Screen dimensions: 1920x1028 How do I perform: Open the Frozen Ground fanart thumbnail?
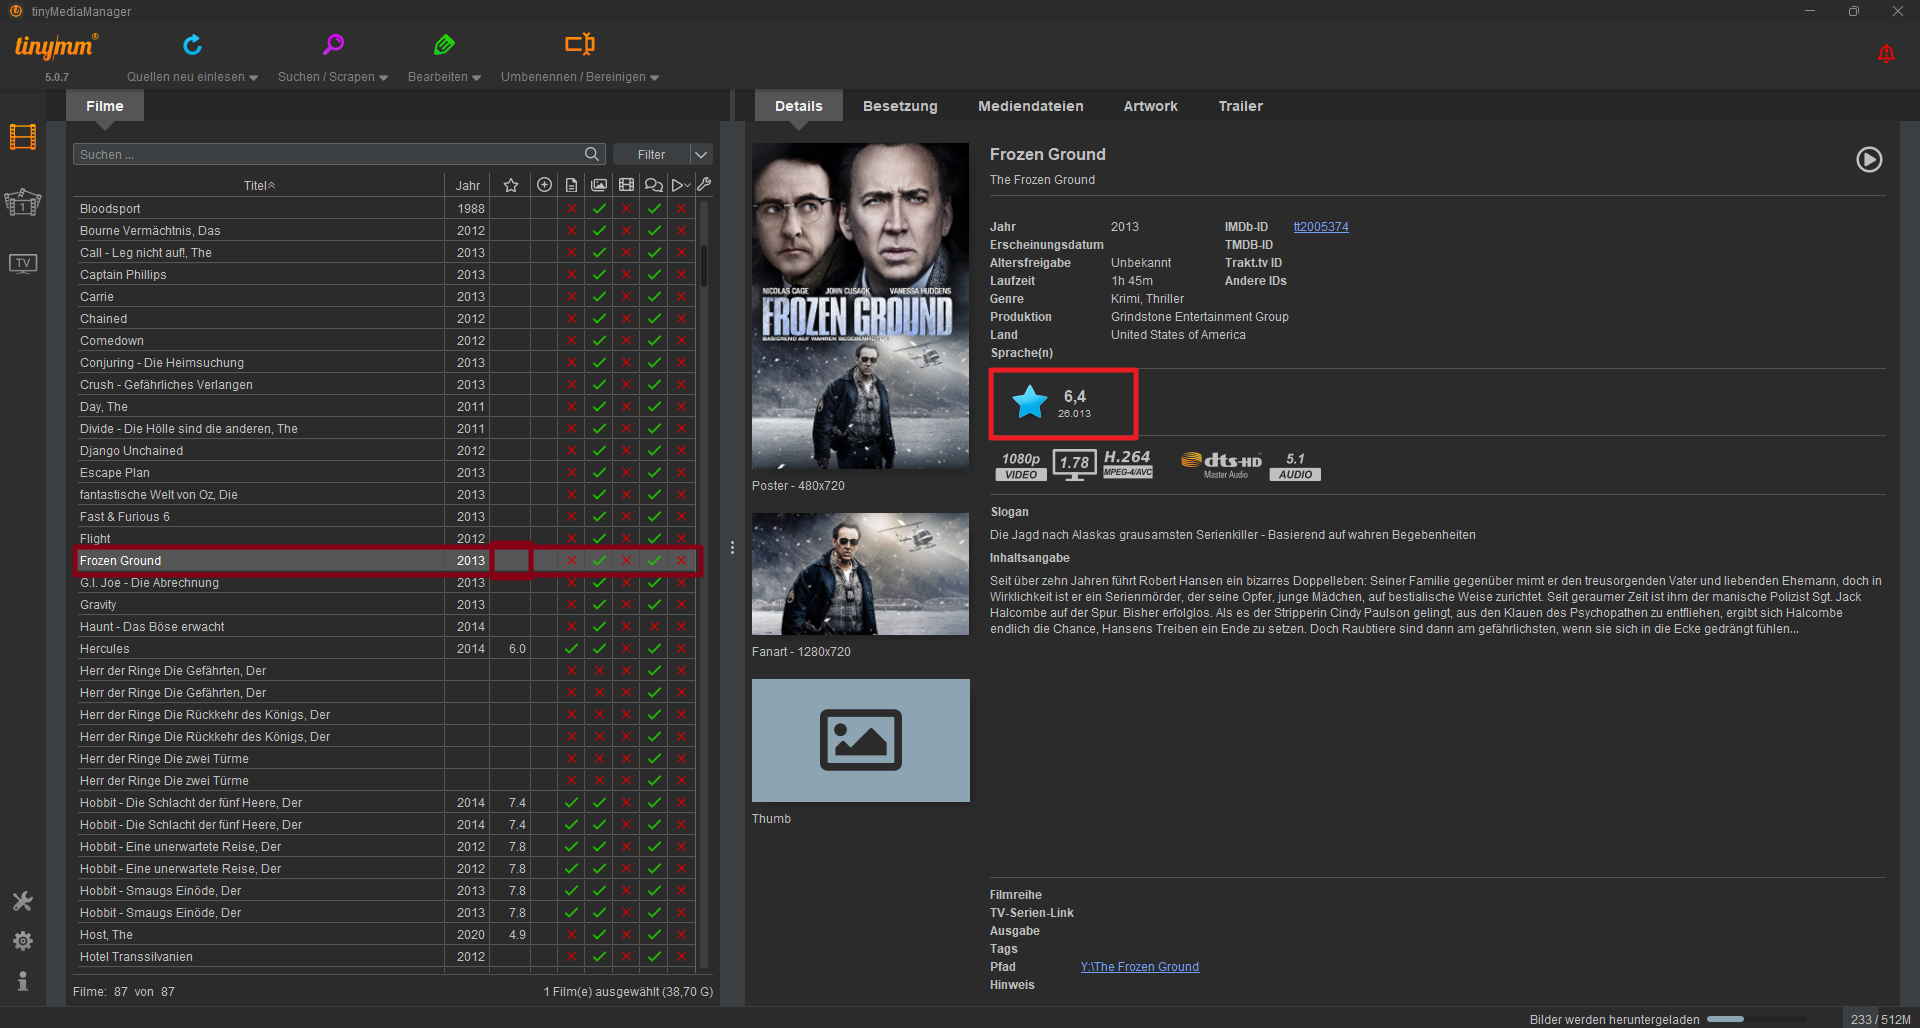click(860, 574)
